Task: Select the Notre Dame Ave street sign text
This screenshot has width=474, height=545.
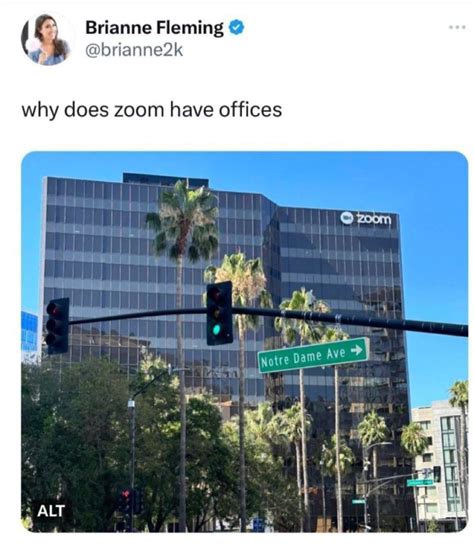Action: click(x=303, y=358)
